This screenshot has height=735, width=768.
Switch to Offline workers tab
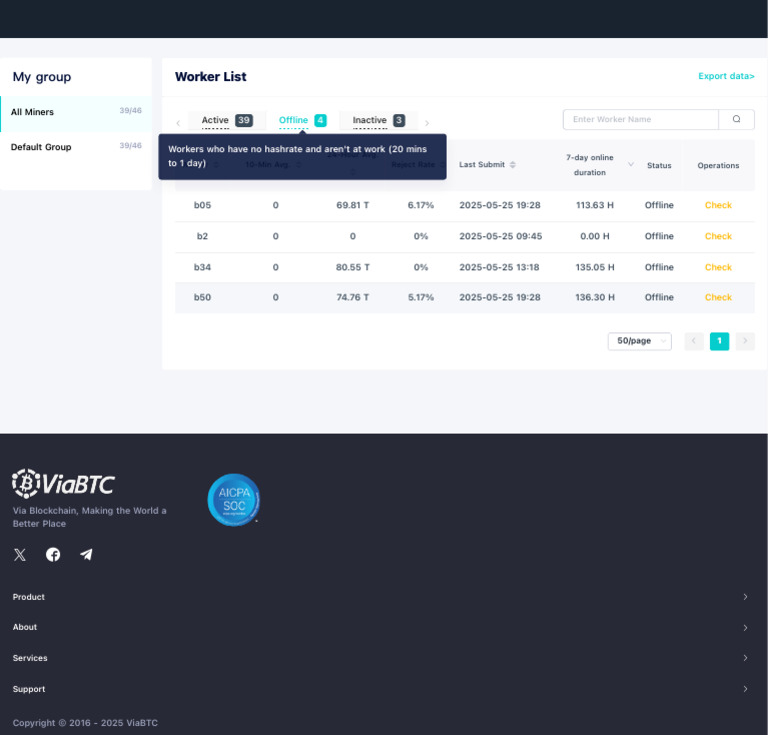tap(302, 120)
